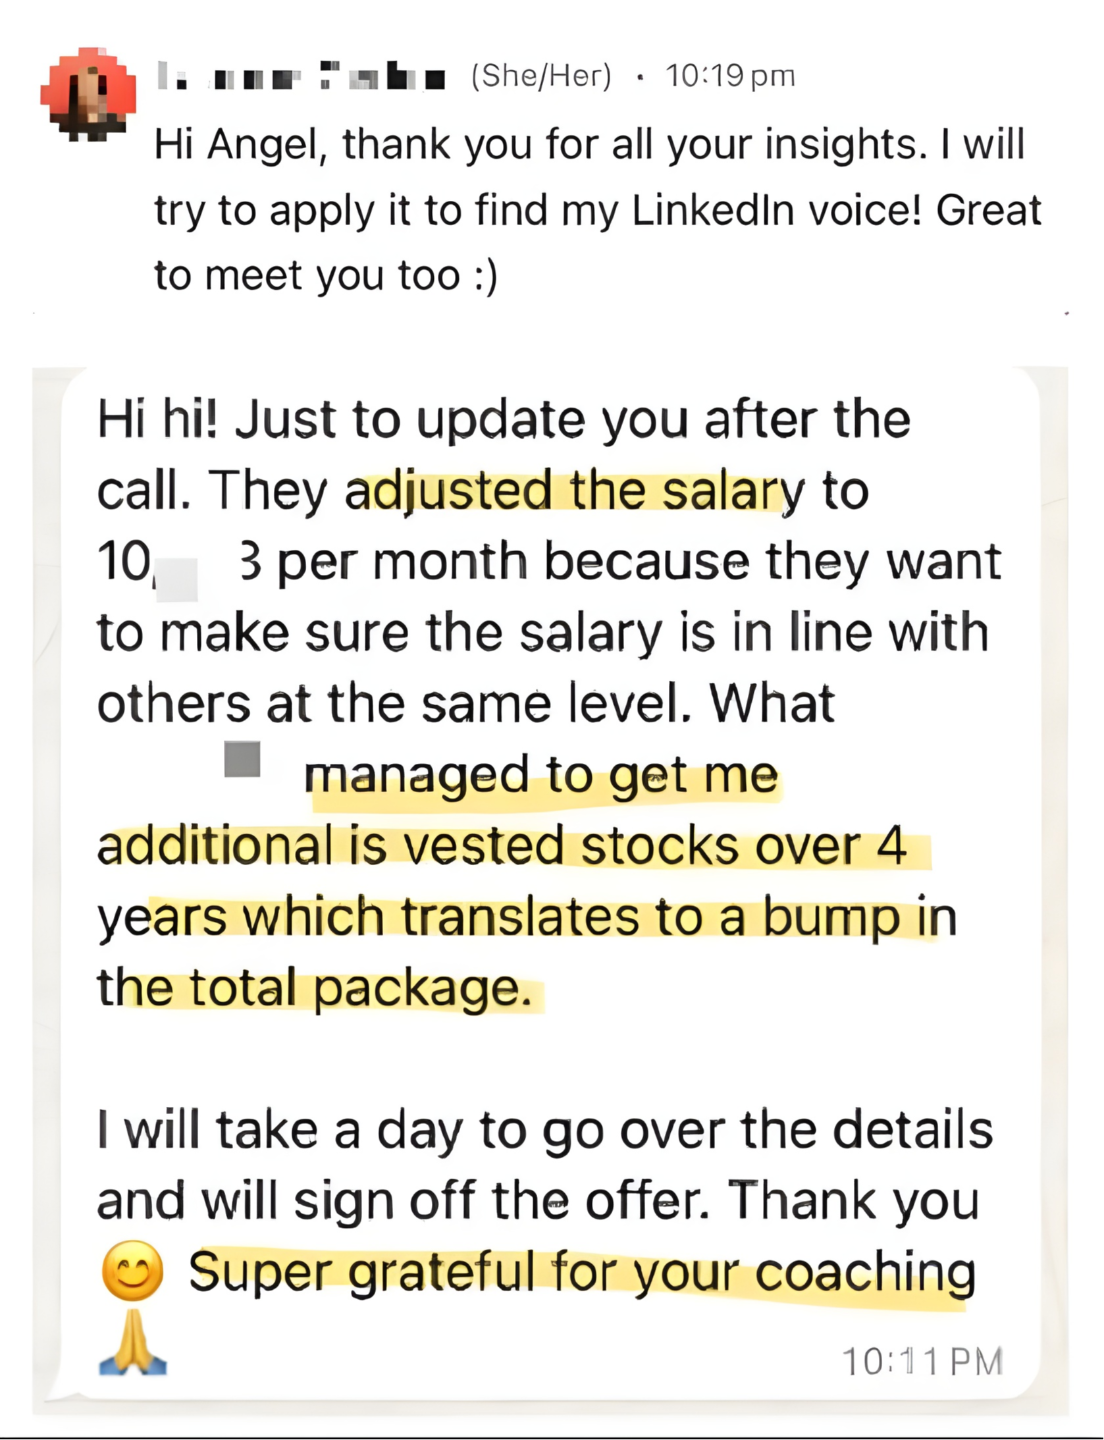Click the praying hands emoji
The height and width of the screenshot is (1440, 1104).
click(133, 1343)
